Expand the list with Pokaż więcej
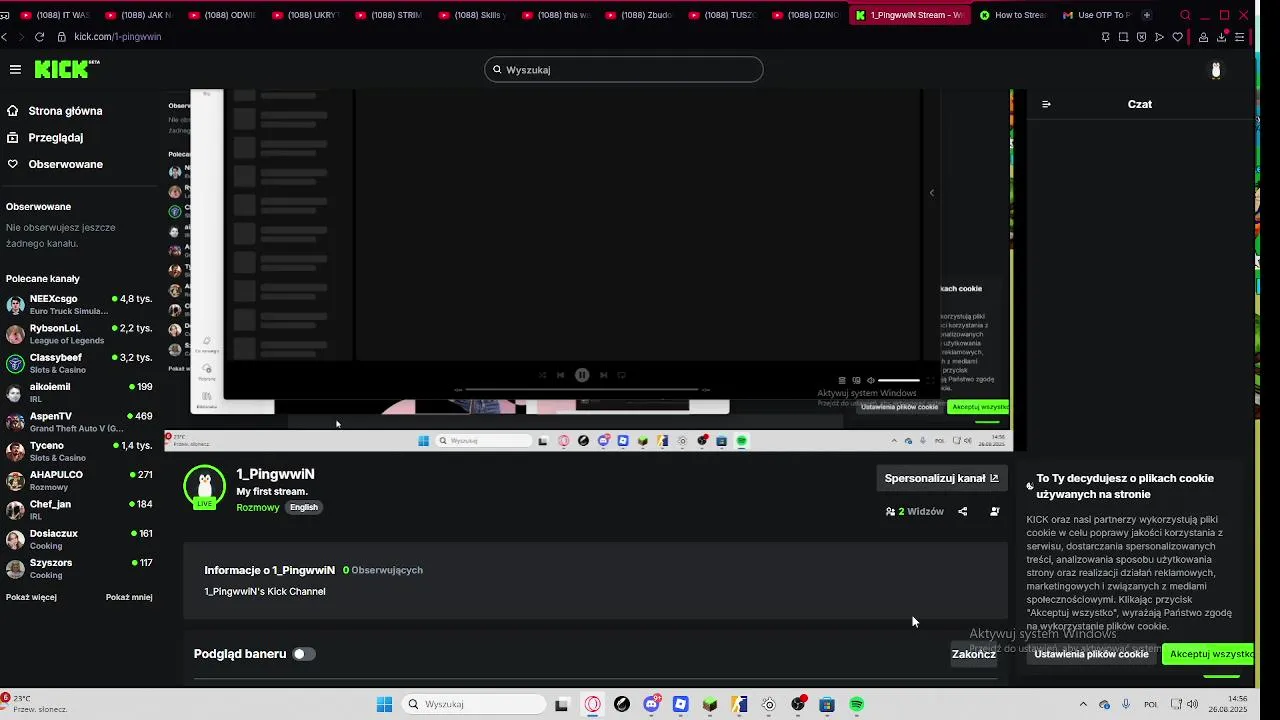Image resolution: width=1280 pixels, height=720 pixels. (31, 597)
